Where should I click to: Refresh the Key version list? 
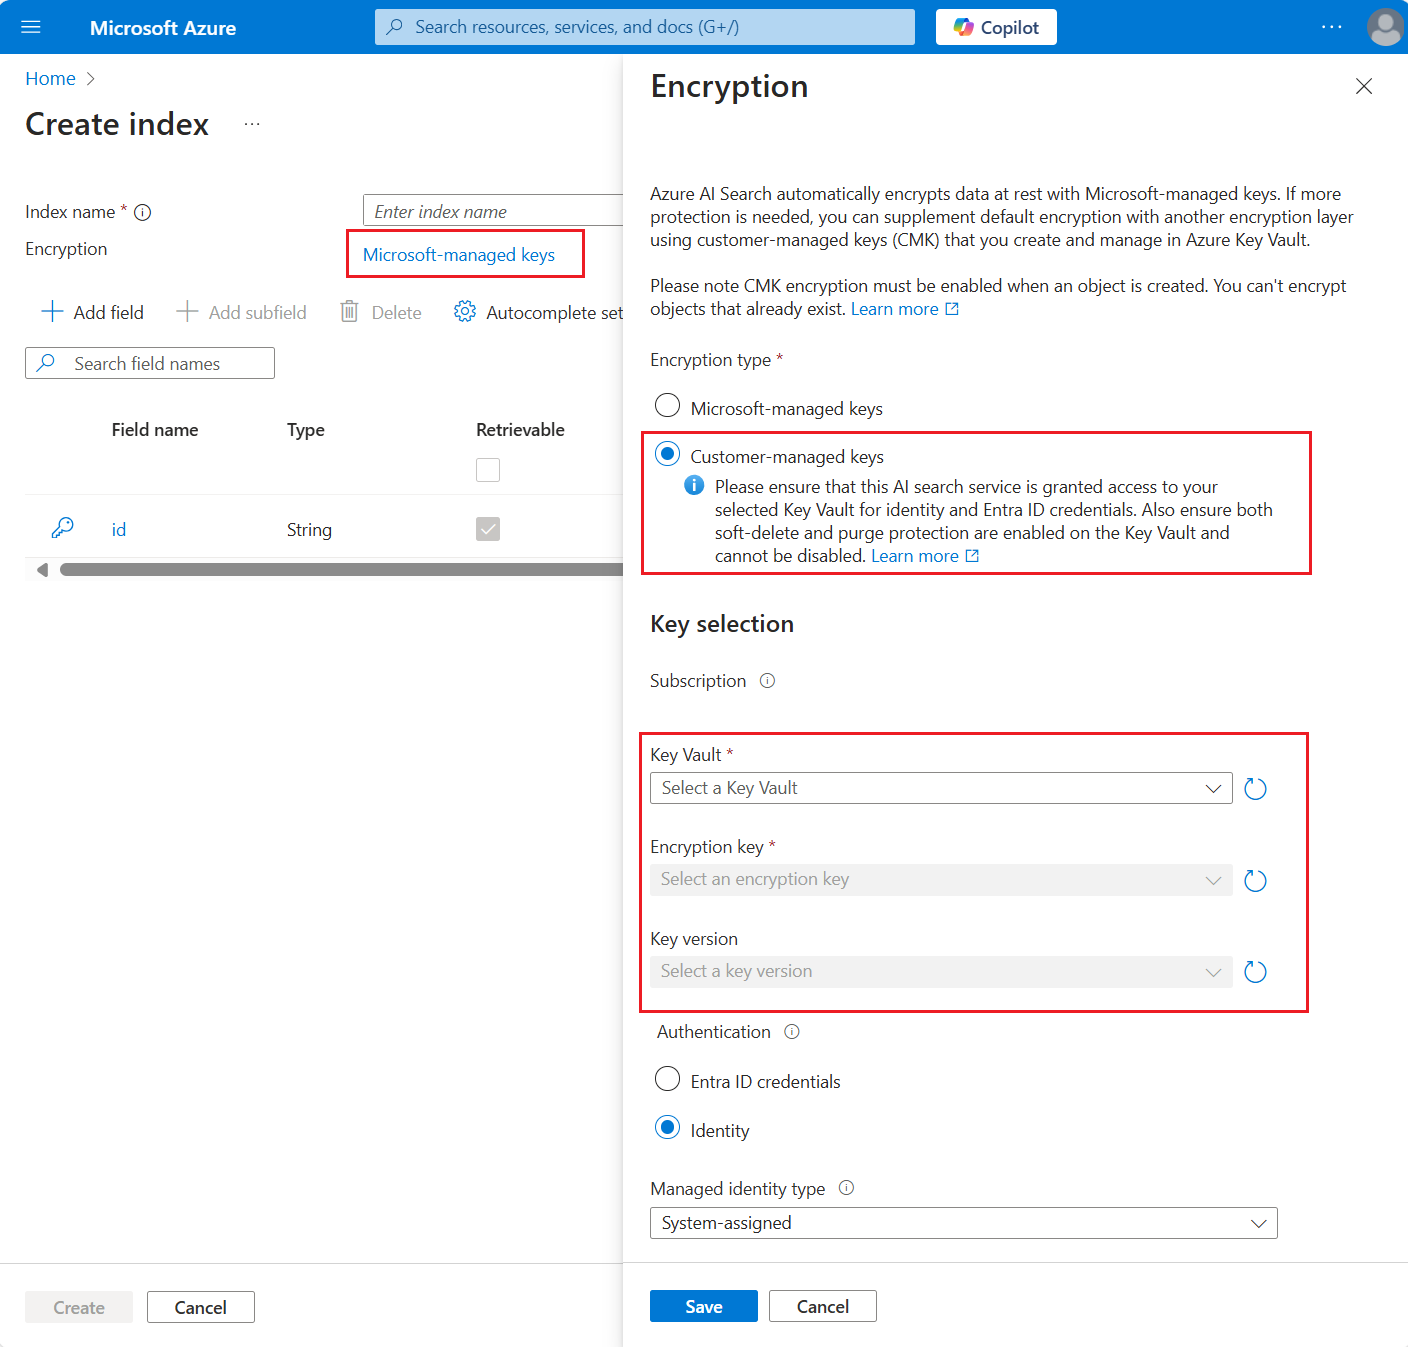tap(1255, 972)
